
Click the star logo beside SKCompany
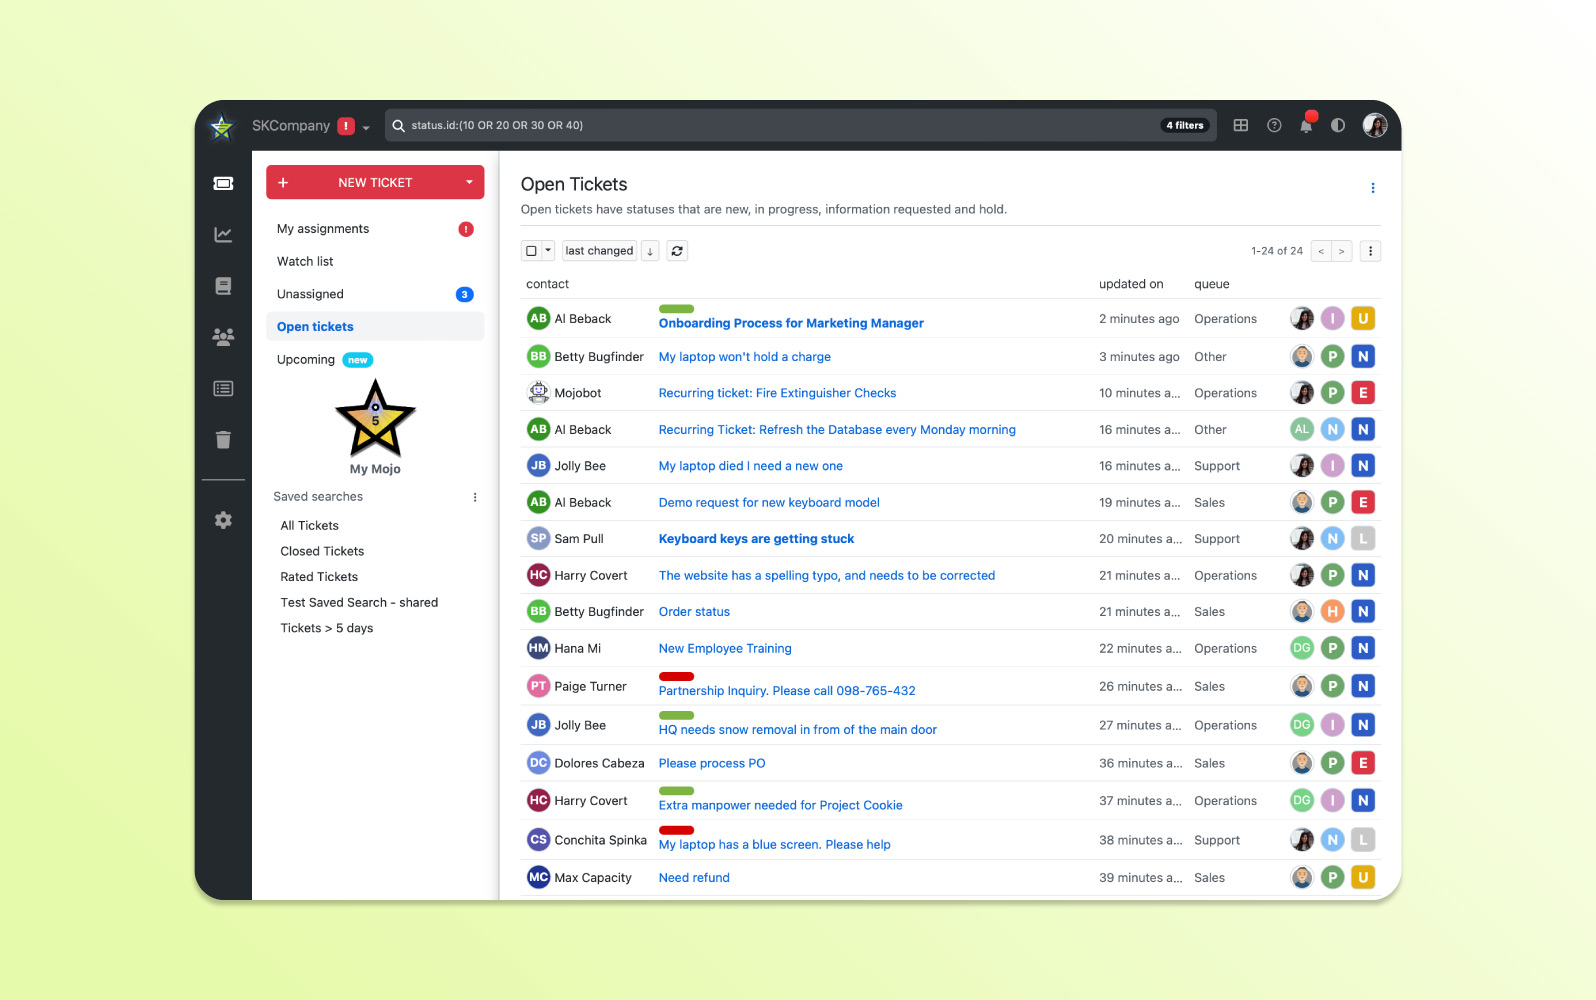222,126
